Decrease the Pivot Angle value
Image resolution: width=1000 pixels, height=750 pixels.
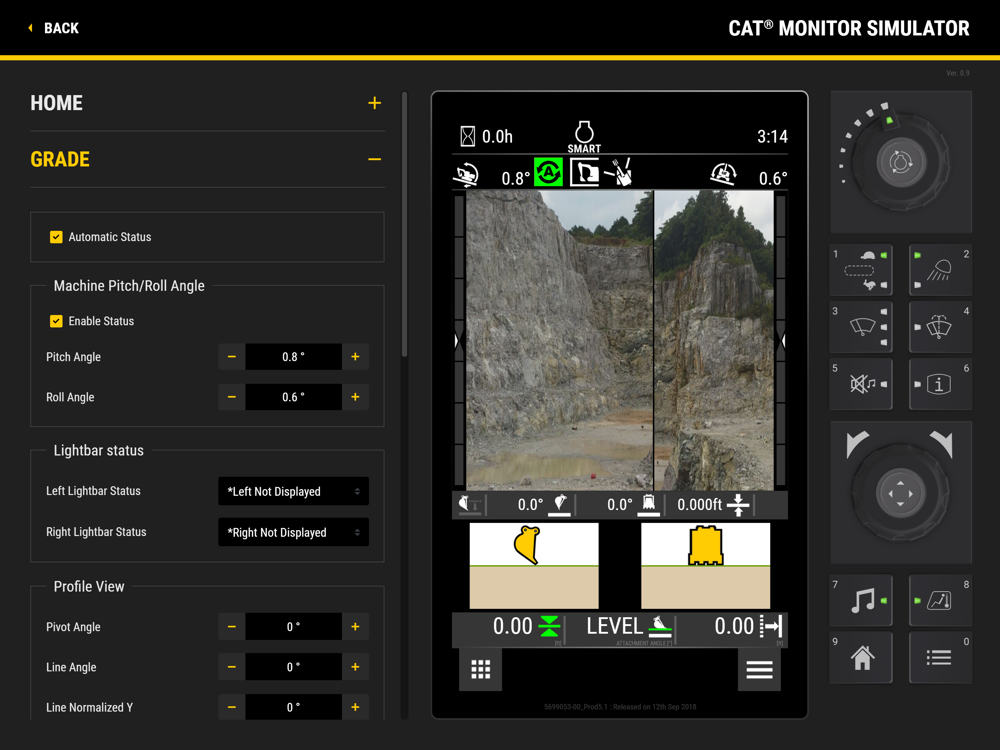coord(232,626)
